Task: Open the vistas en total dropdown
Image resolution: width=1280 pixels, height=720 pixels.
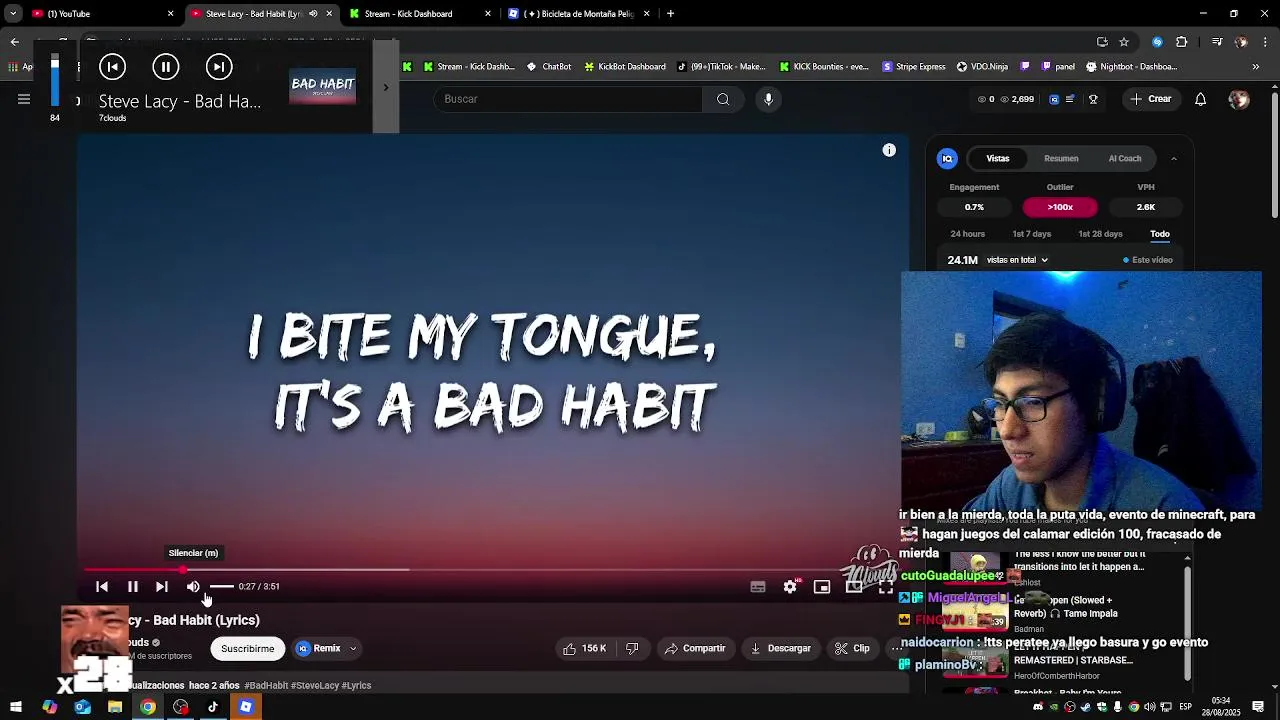Action: (x=1017, y=260)
